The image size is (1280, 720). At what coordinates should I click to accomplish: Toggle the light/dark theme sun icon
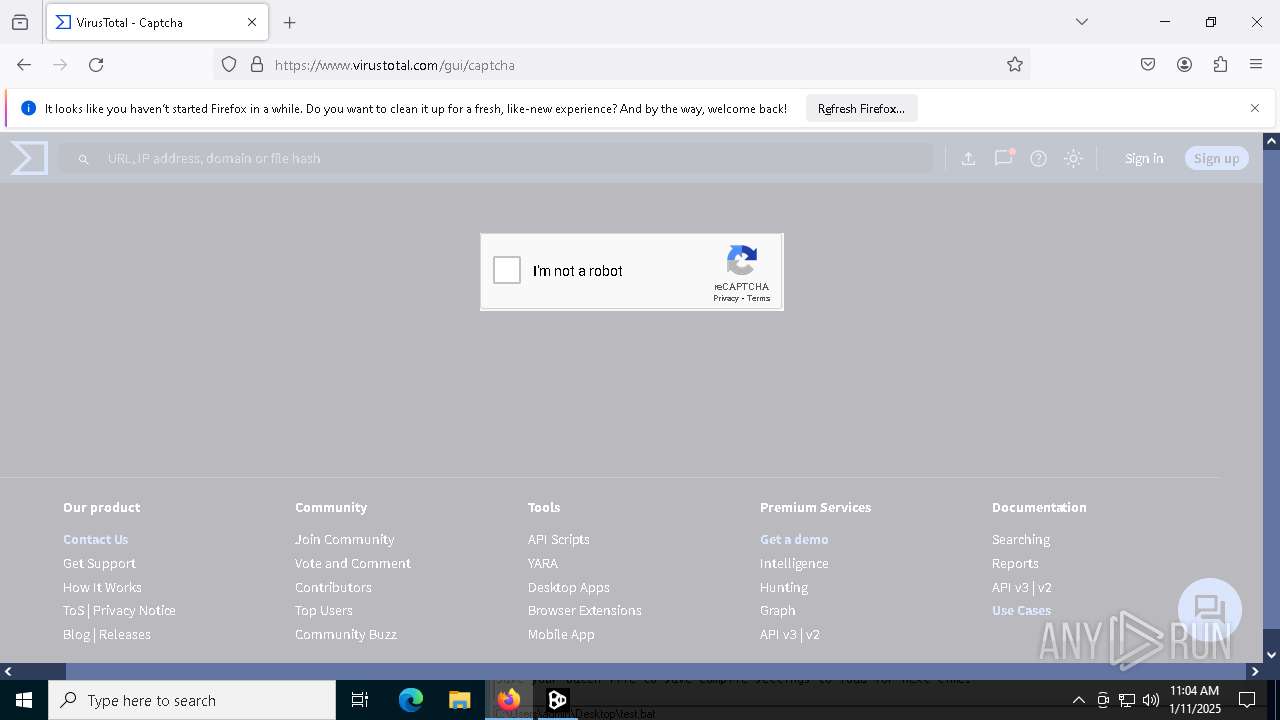pos(1073,158)
